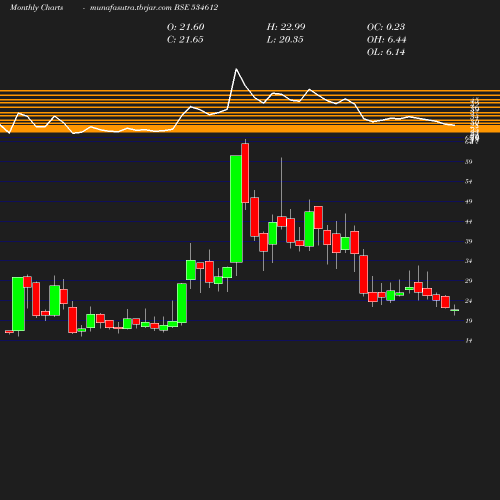The width and height of the screenshot is (500, 500).
Task: Click the tallest green candlestick in the chart
Action: [236, 209]
